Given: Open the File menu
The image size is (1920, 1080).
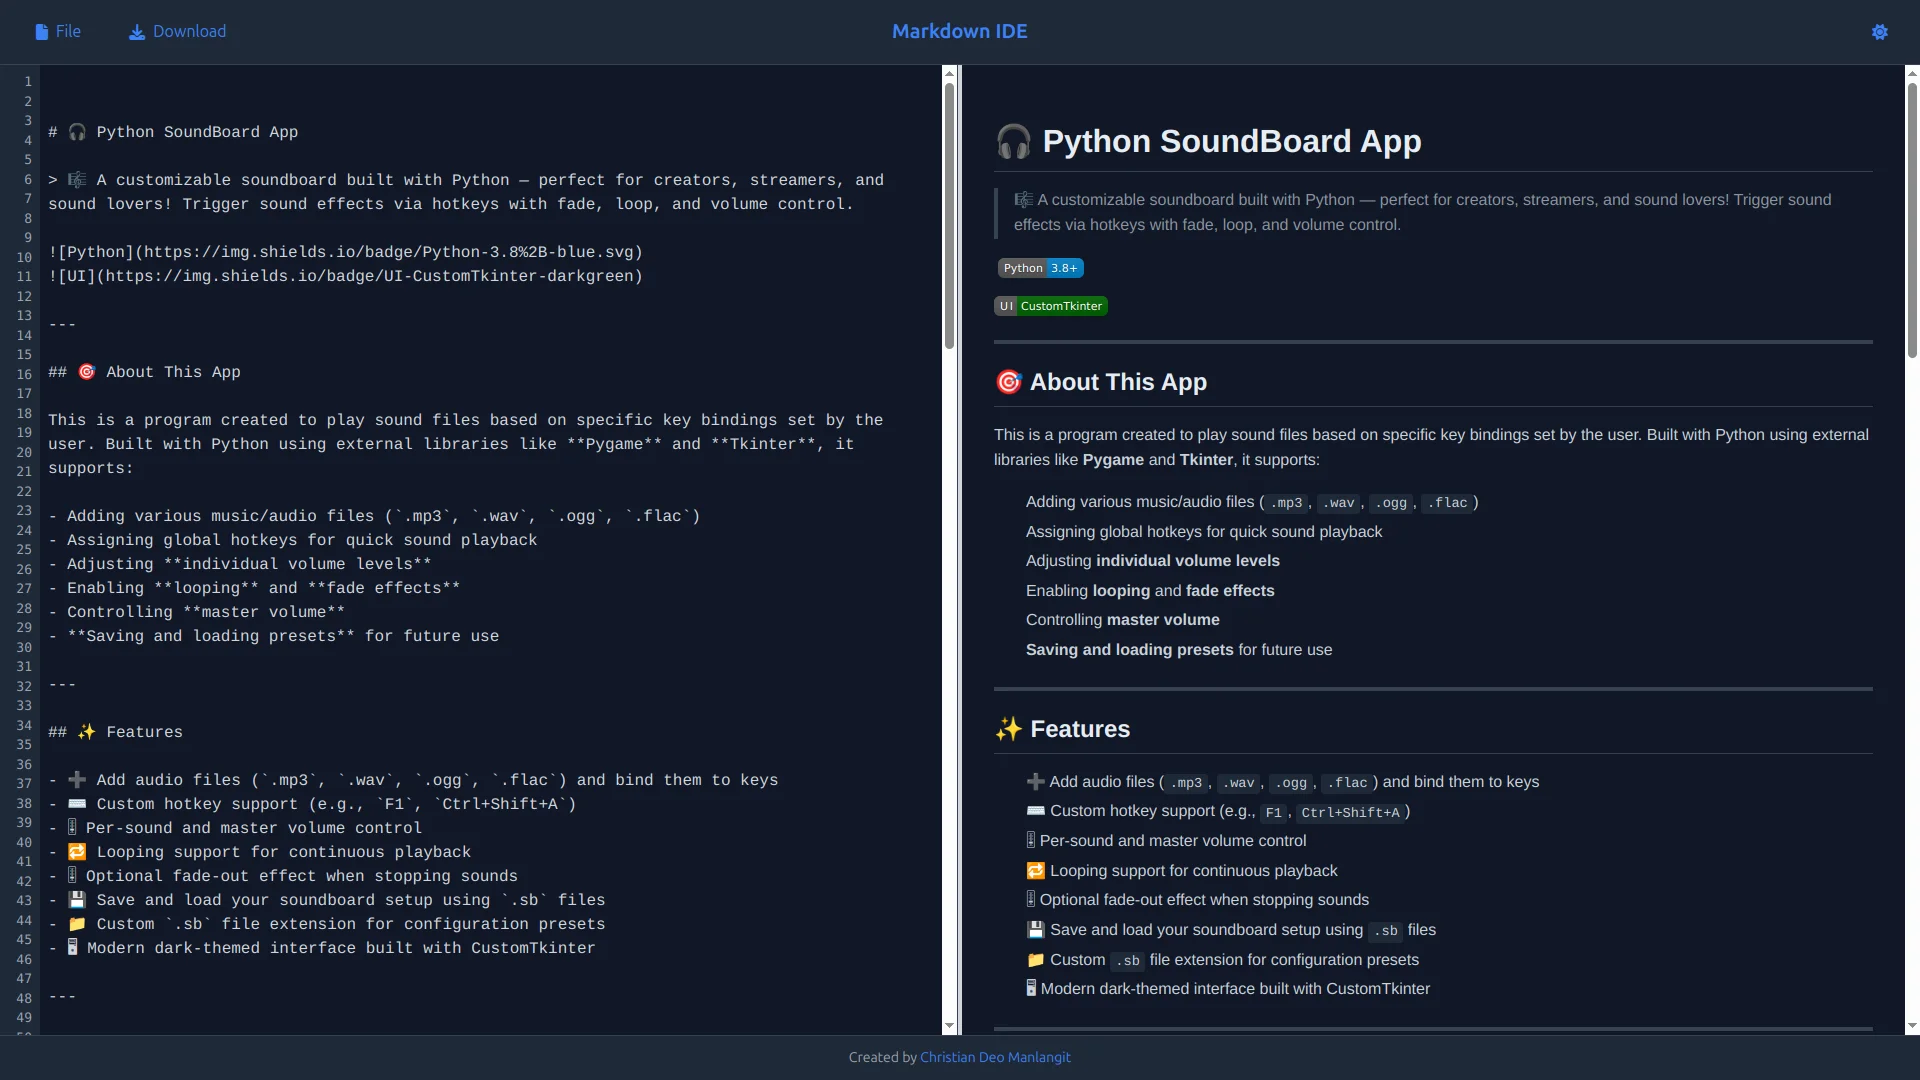Looking at the screenshot, I should click(58, 32).
